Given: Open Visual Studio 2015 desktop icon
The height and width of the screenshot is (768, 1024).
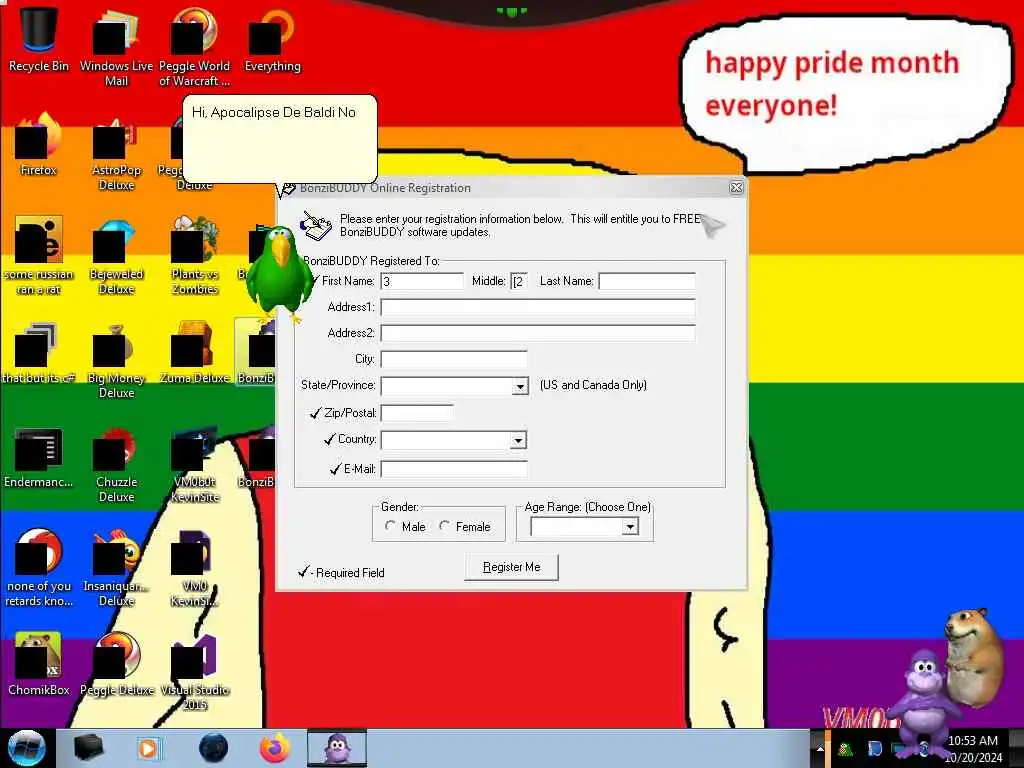Looking at the screenshot, I should [x=194, y=672].
